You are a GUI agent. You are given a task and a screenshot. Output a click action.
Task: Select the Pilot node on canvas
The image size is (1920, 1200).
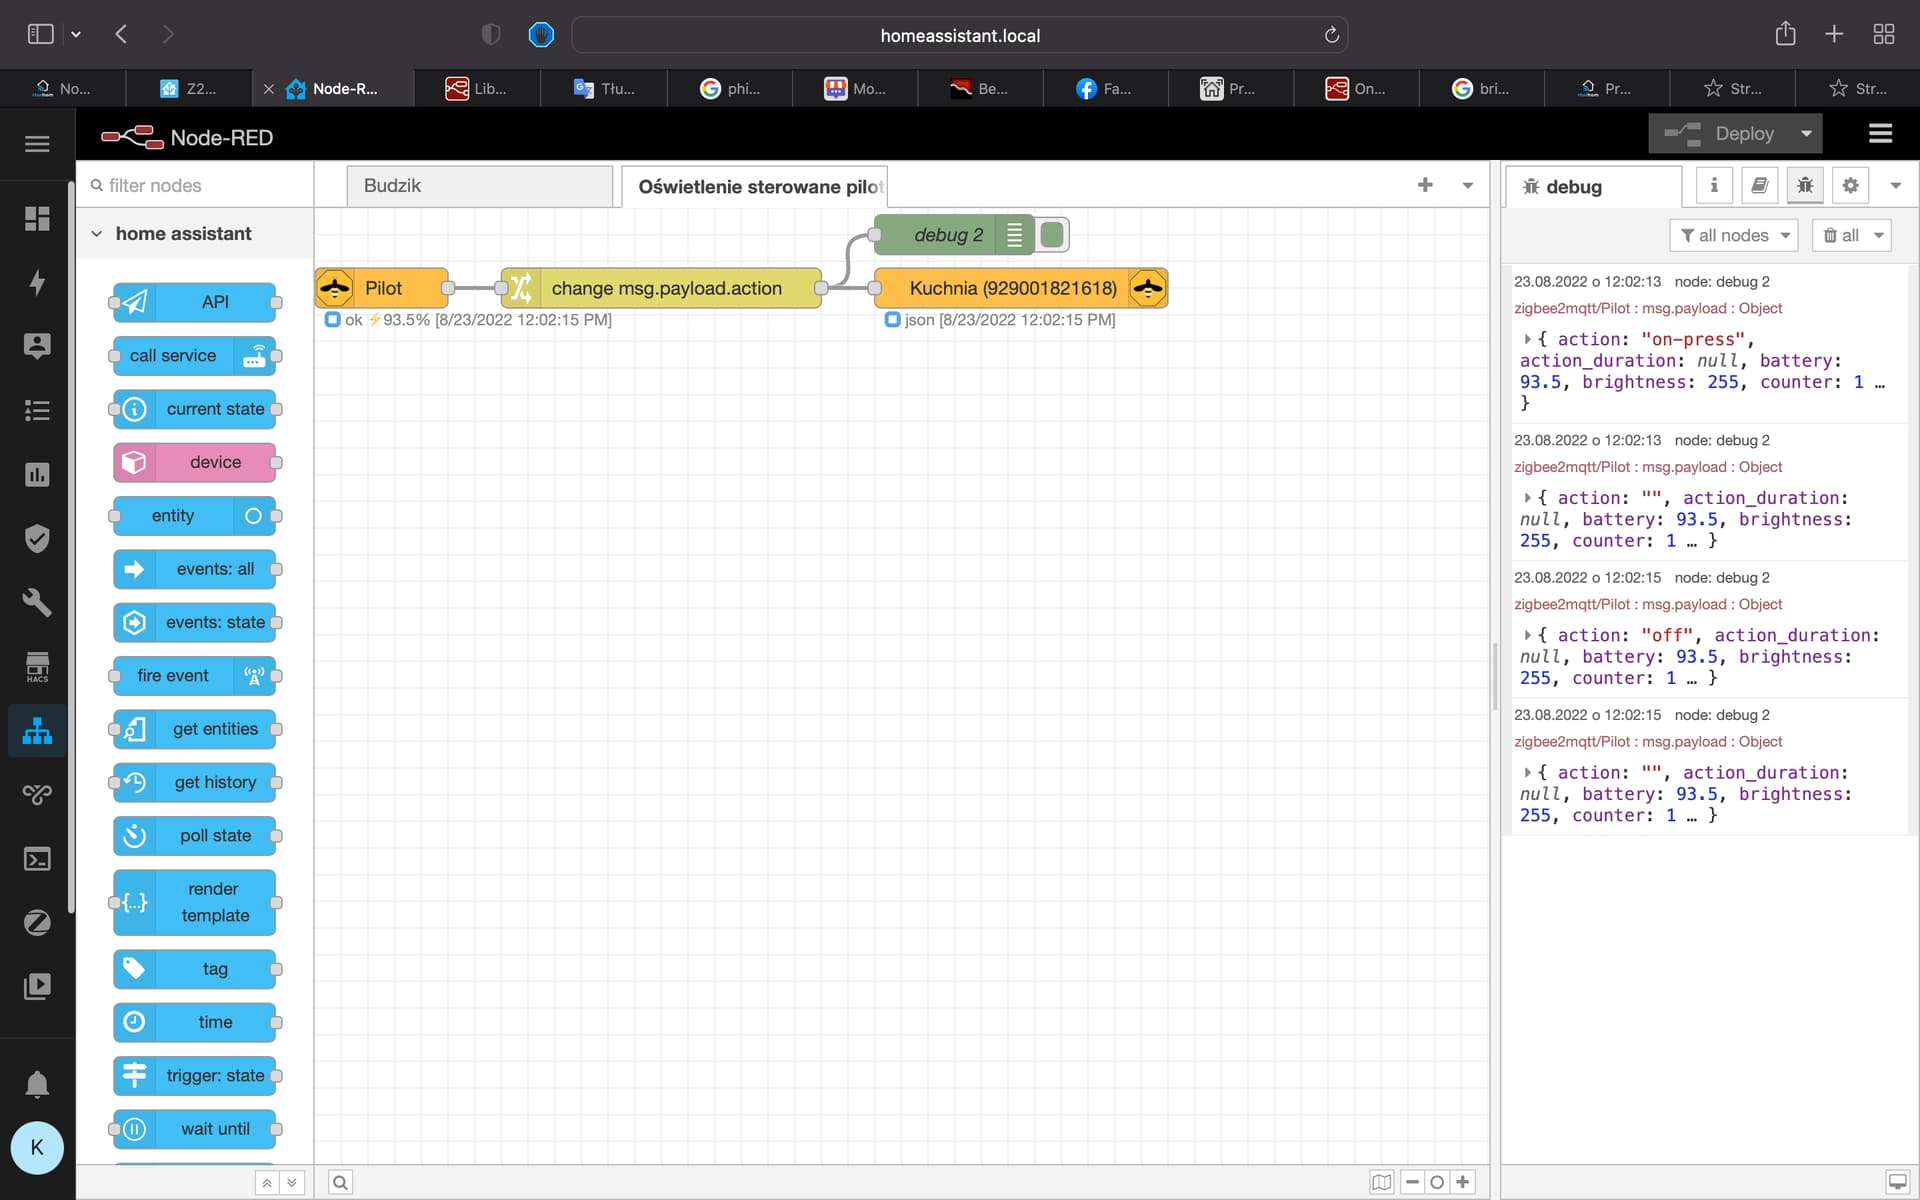382,288
